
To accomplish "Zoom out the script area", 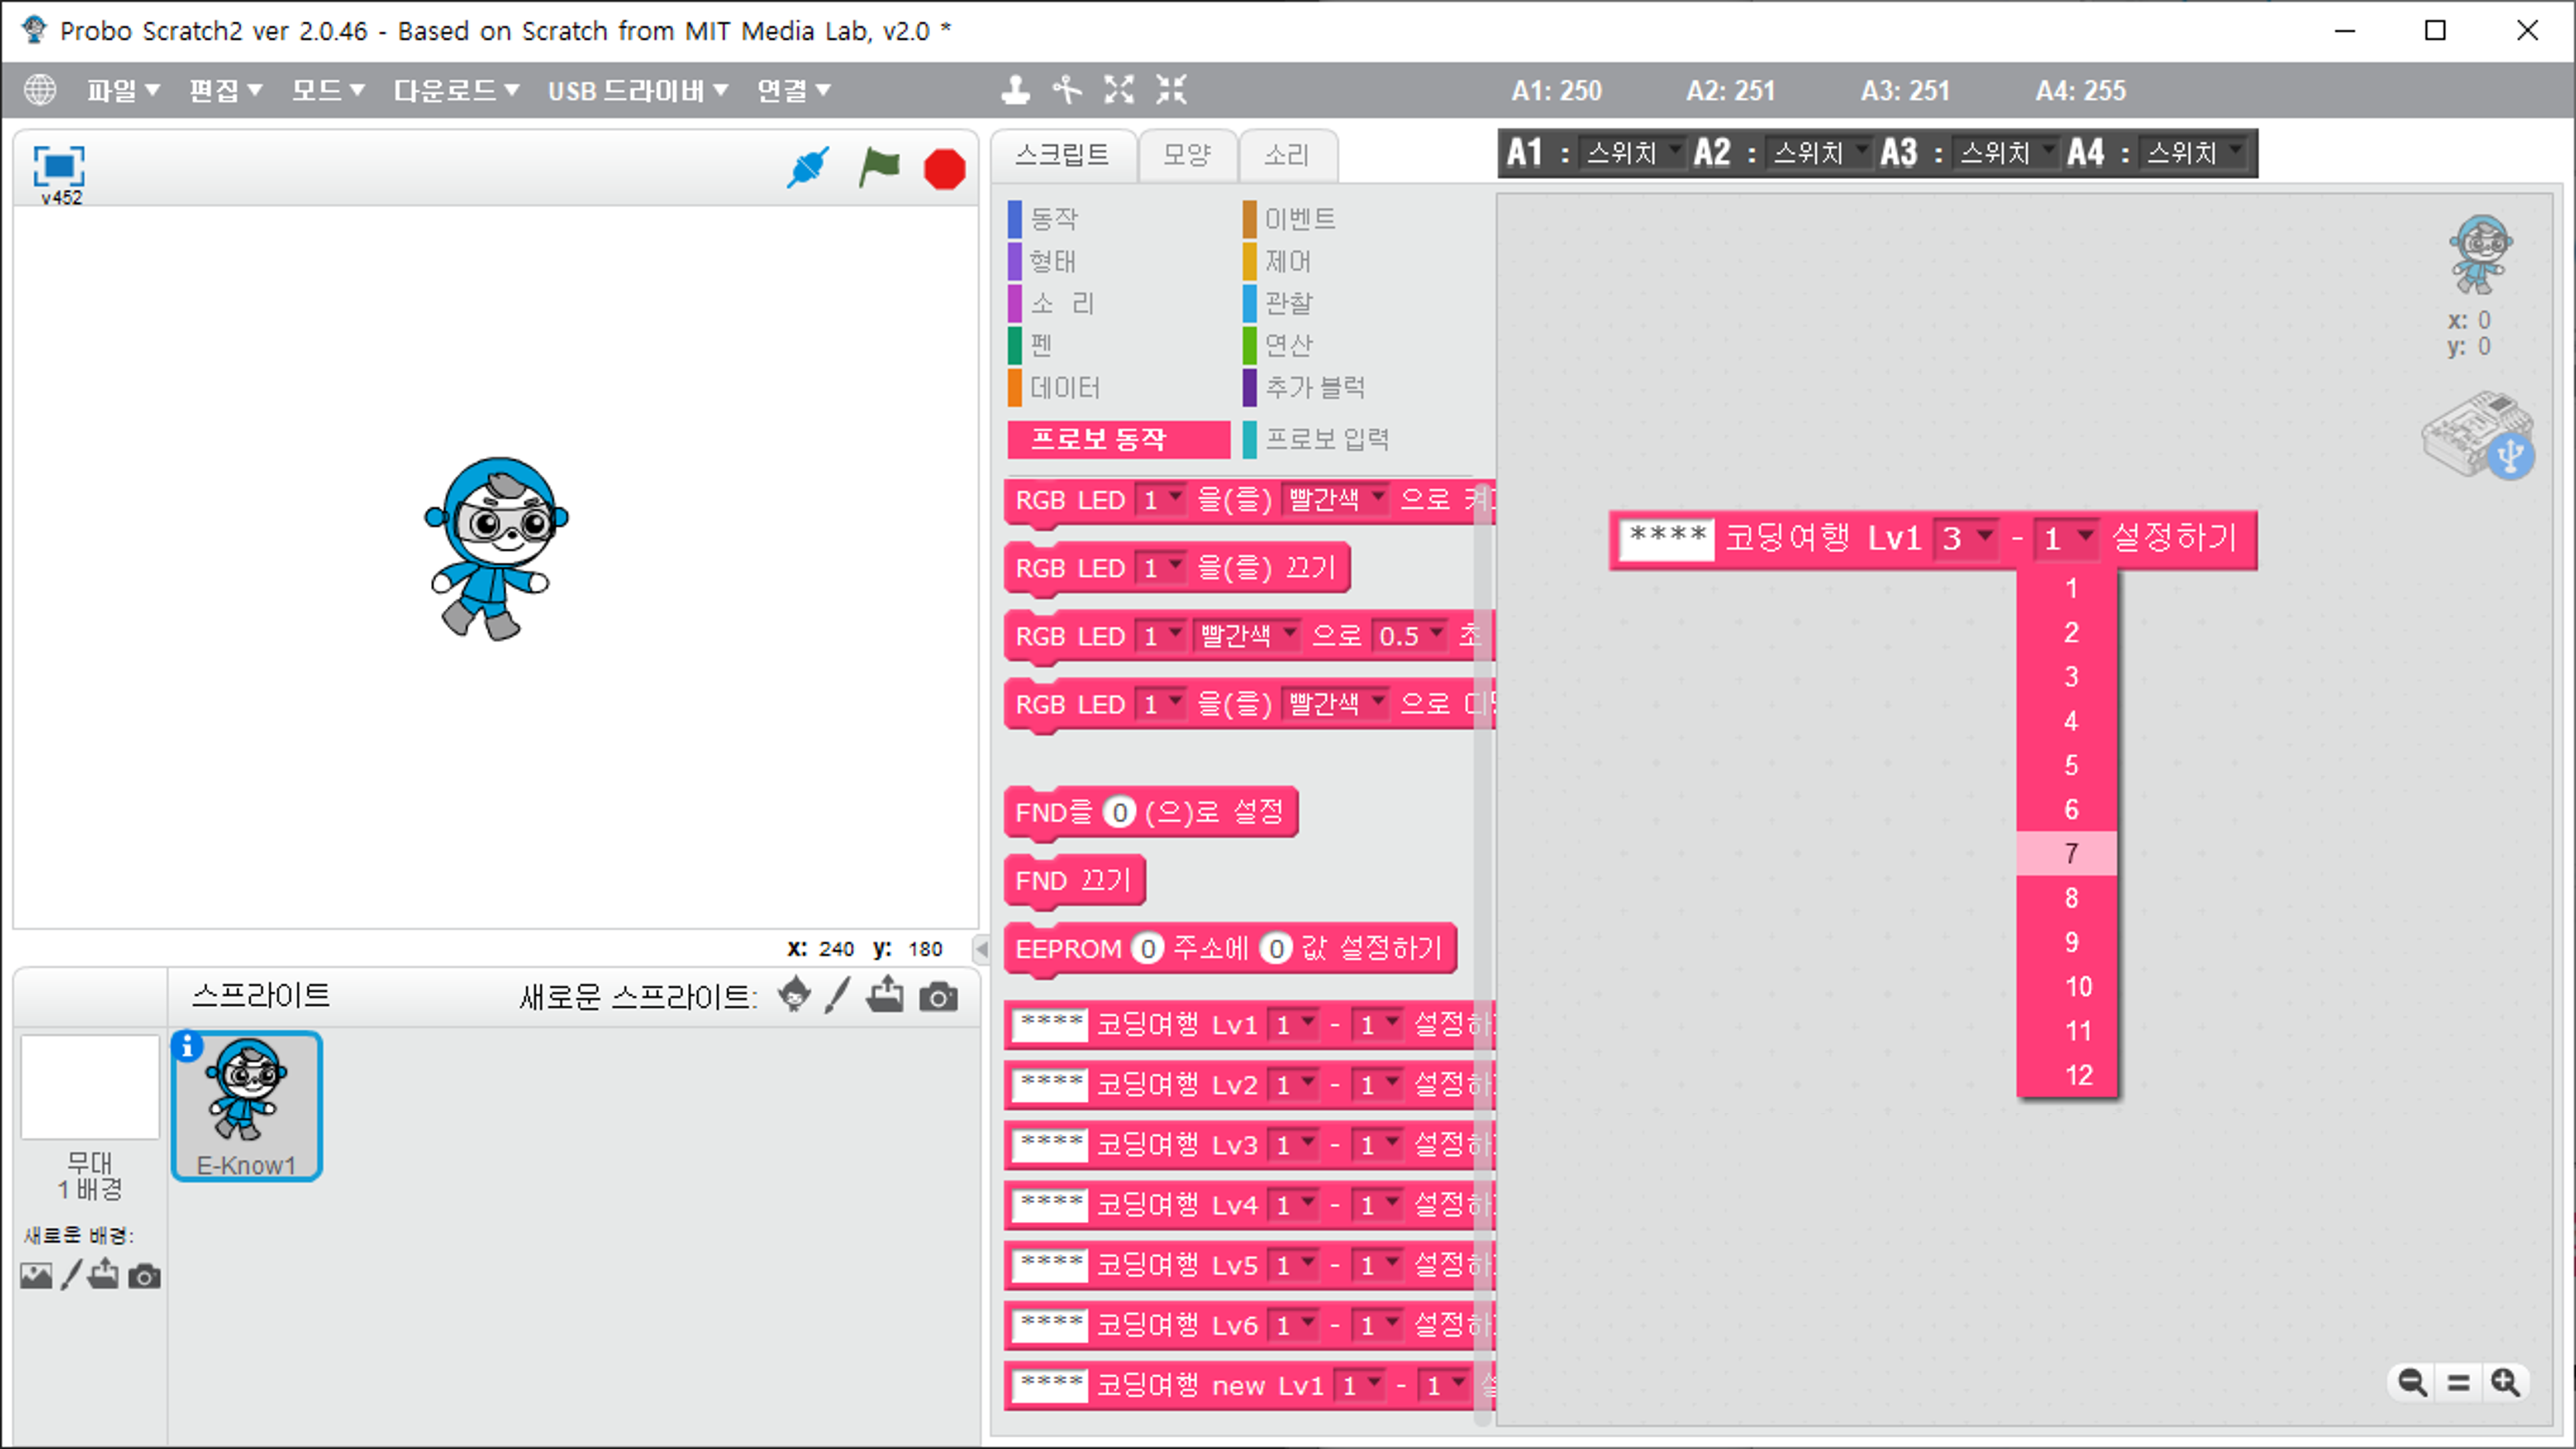I will point(2412,1383).
